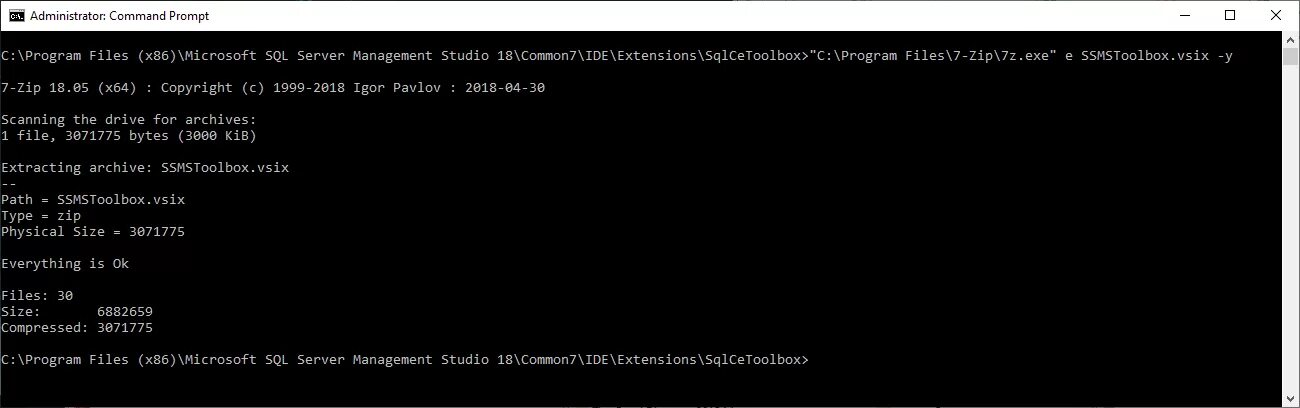The width and height of the screenshot is (1300, 408).
Task: Click the vertical scrollbar thumb
Action: (1290, 56)
